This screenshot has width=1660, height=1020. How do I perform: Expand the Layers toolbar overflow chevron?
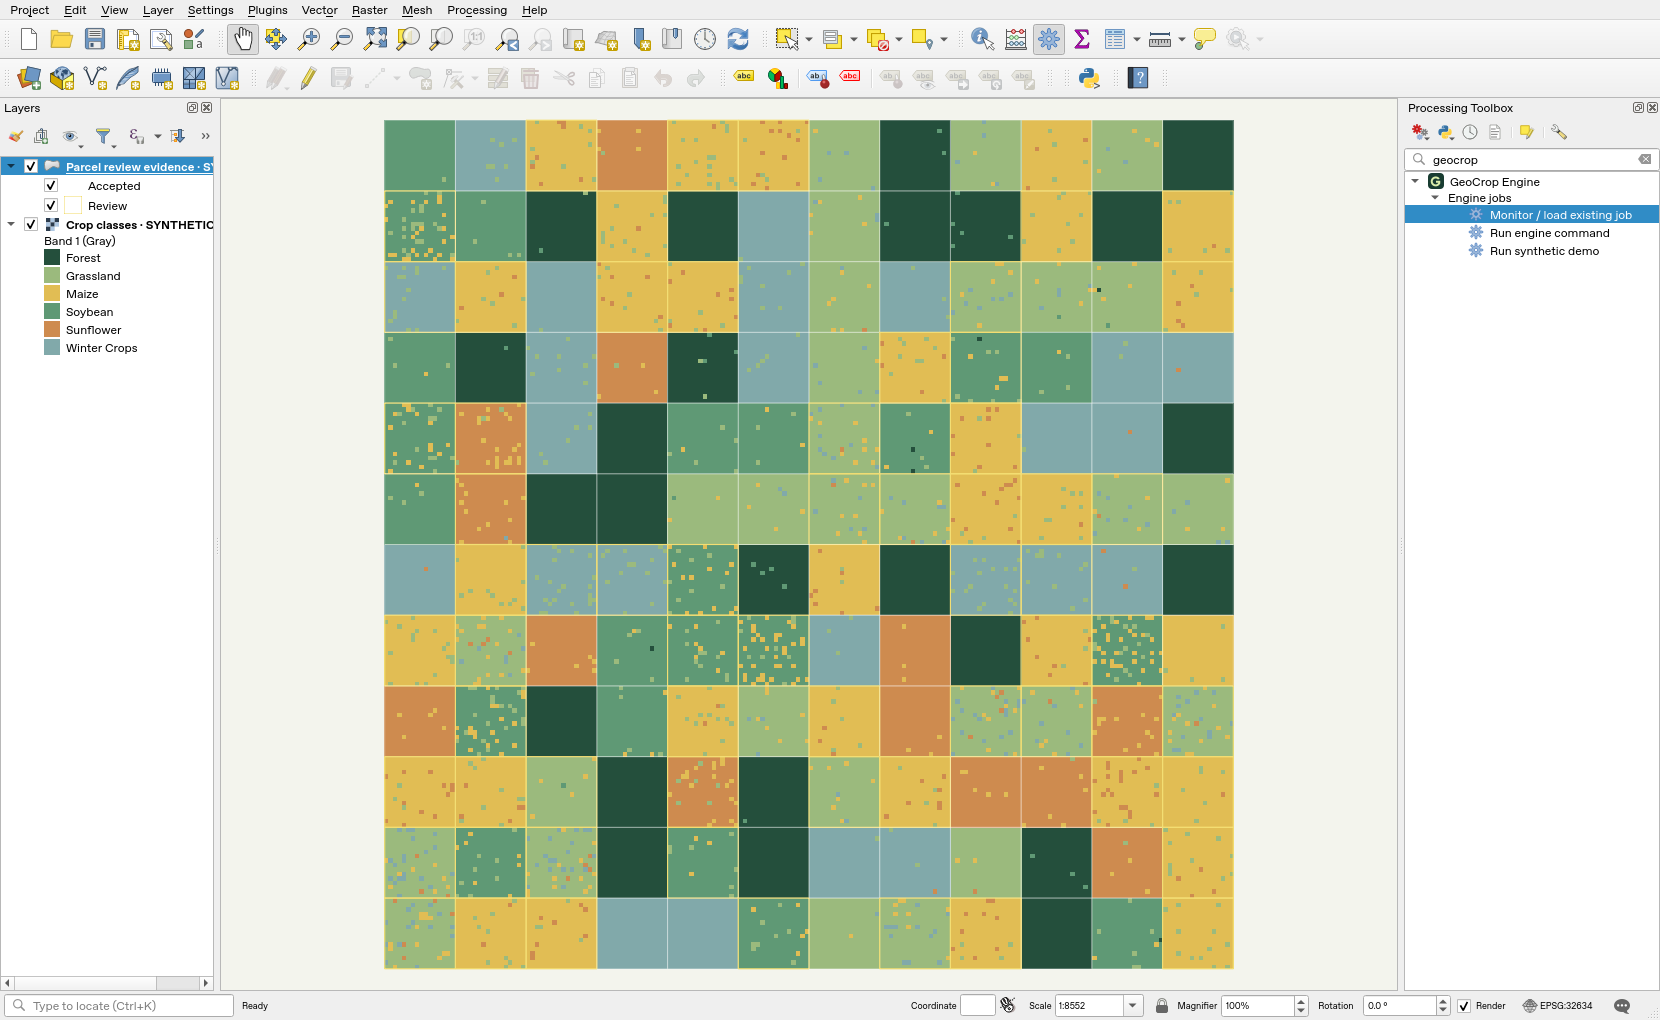click(205, 136)
